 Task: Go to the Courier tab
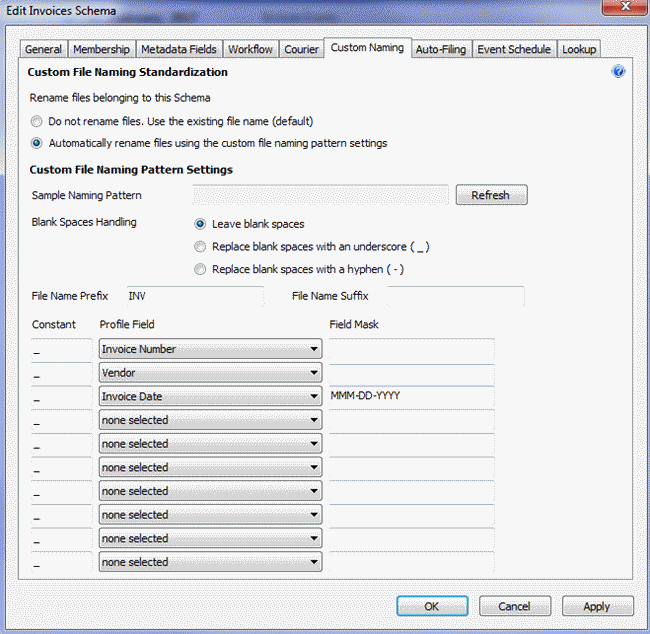301,49
